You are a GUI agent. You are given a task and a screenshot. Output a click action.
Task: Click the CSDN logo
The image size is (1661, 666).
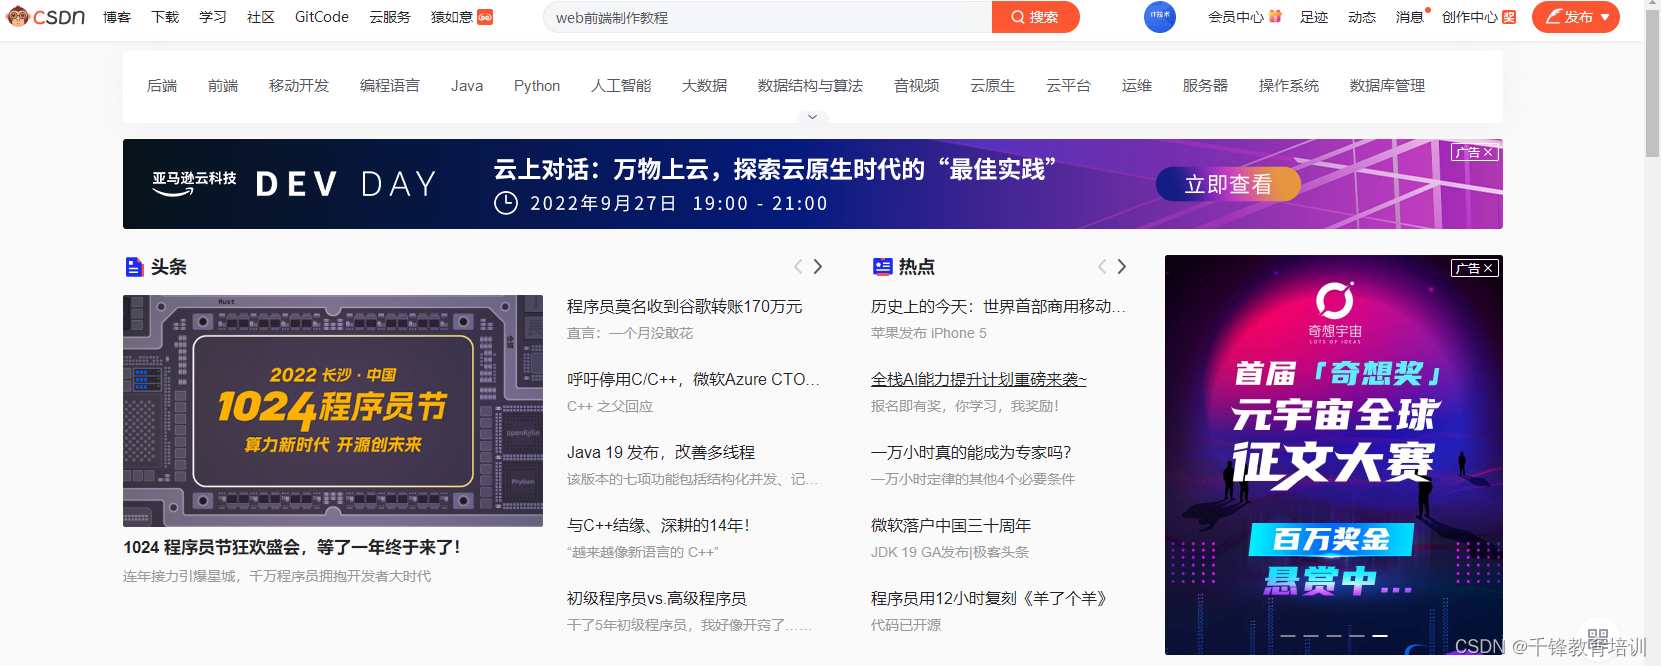click(x=46, y=17)
